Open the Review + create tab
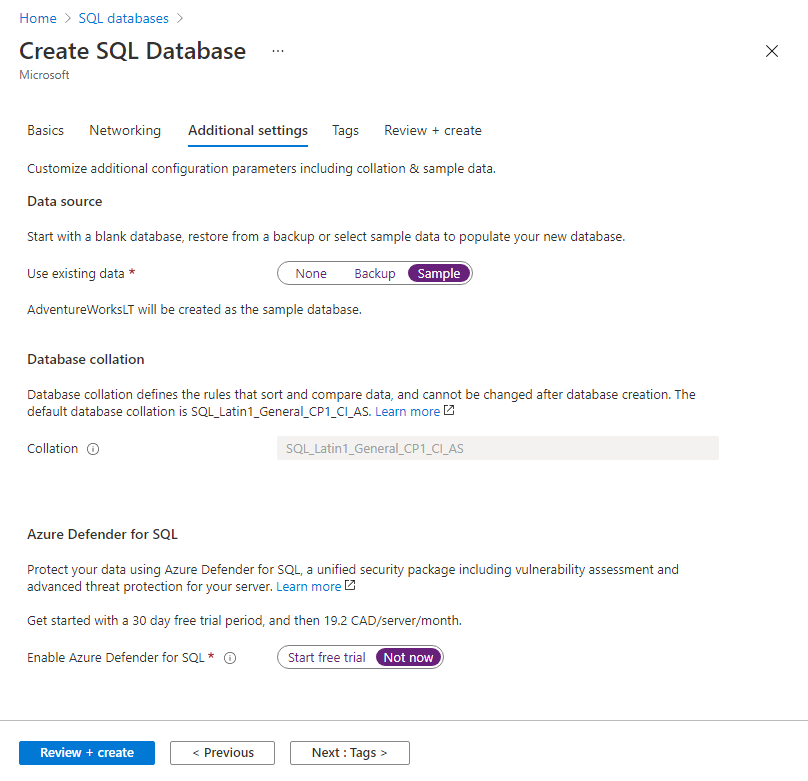 tap(432, 130)
